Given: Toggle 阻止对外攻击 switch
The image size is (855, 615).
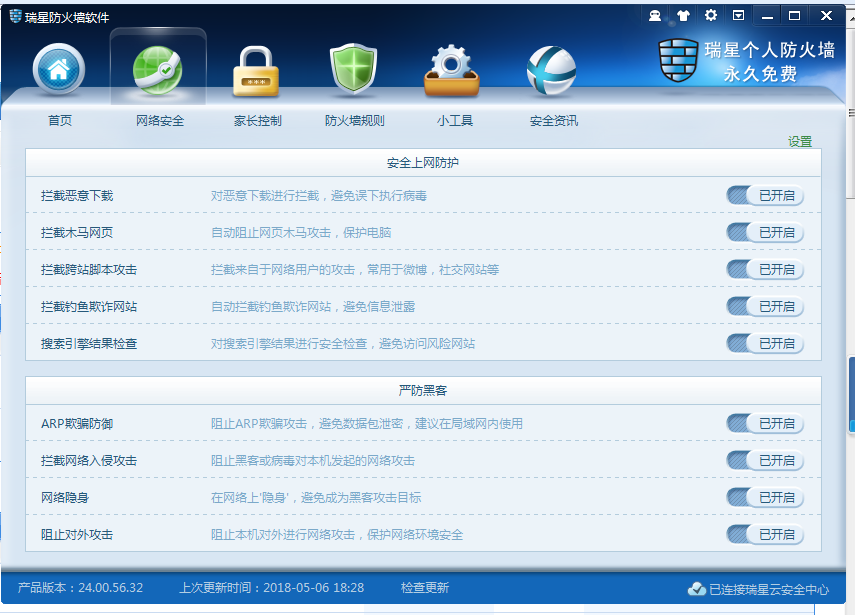Looking at the screenshot, I should tap(765, 535).
